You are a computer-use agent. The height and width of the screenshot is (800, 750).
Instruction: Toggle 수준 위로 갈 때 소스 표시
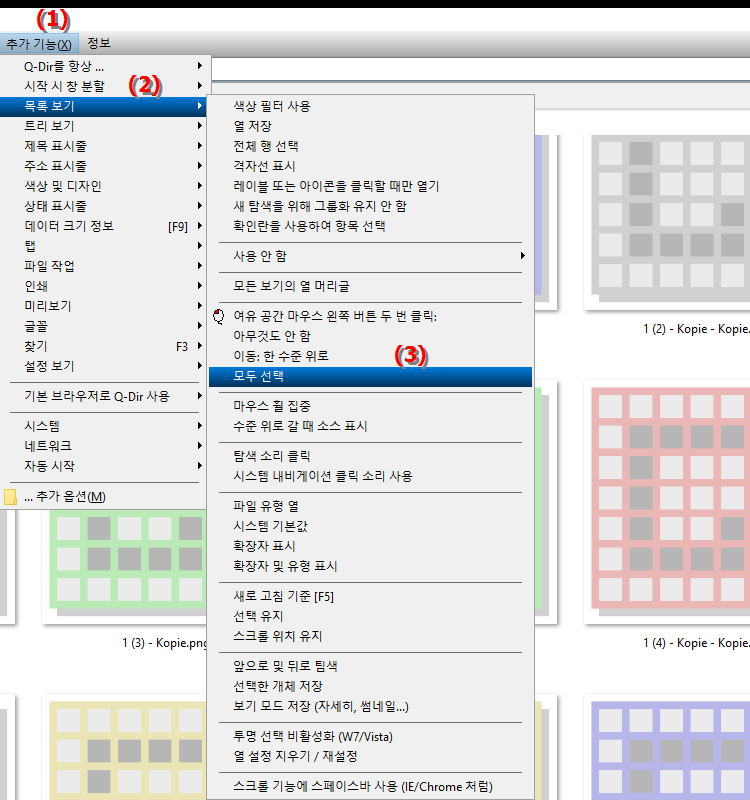pyautogui.click(x=370, y=426)
